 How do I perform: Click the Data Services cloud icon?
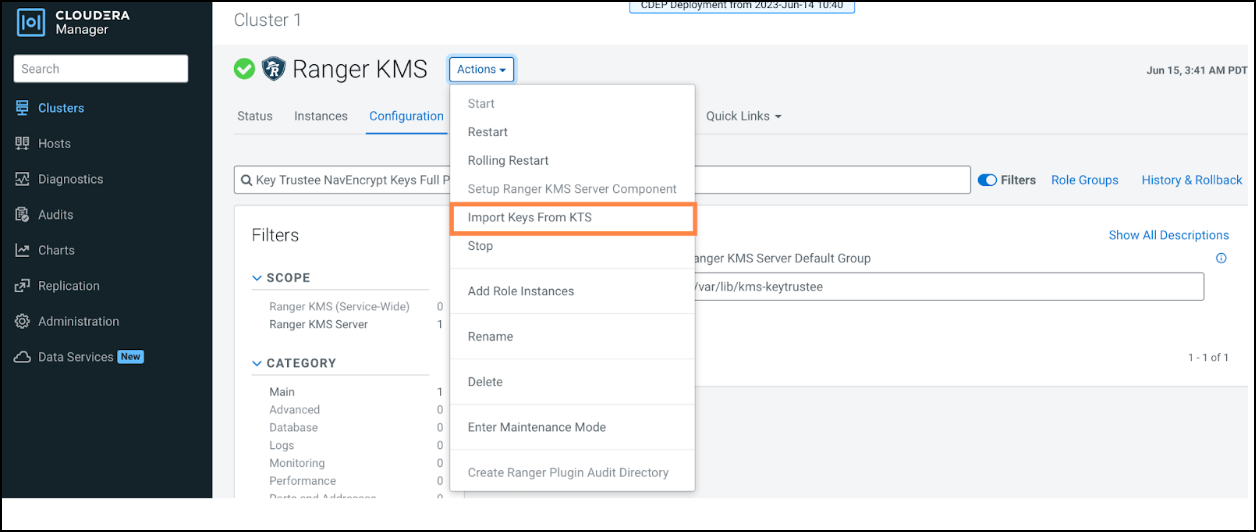pos(22,357)
